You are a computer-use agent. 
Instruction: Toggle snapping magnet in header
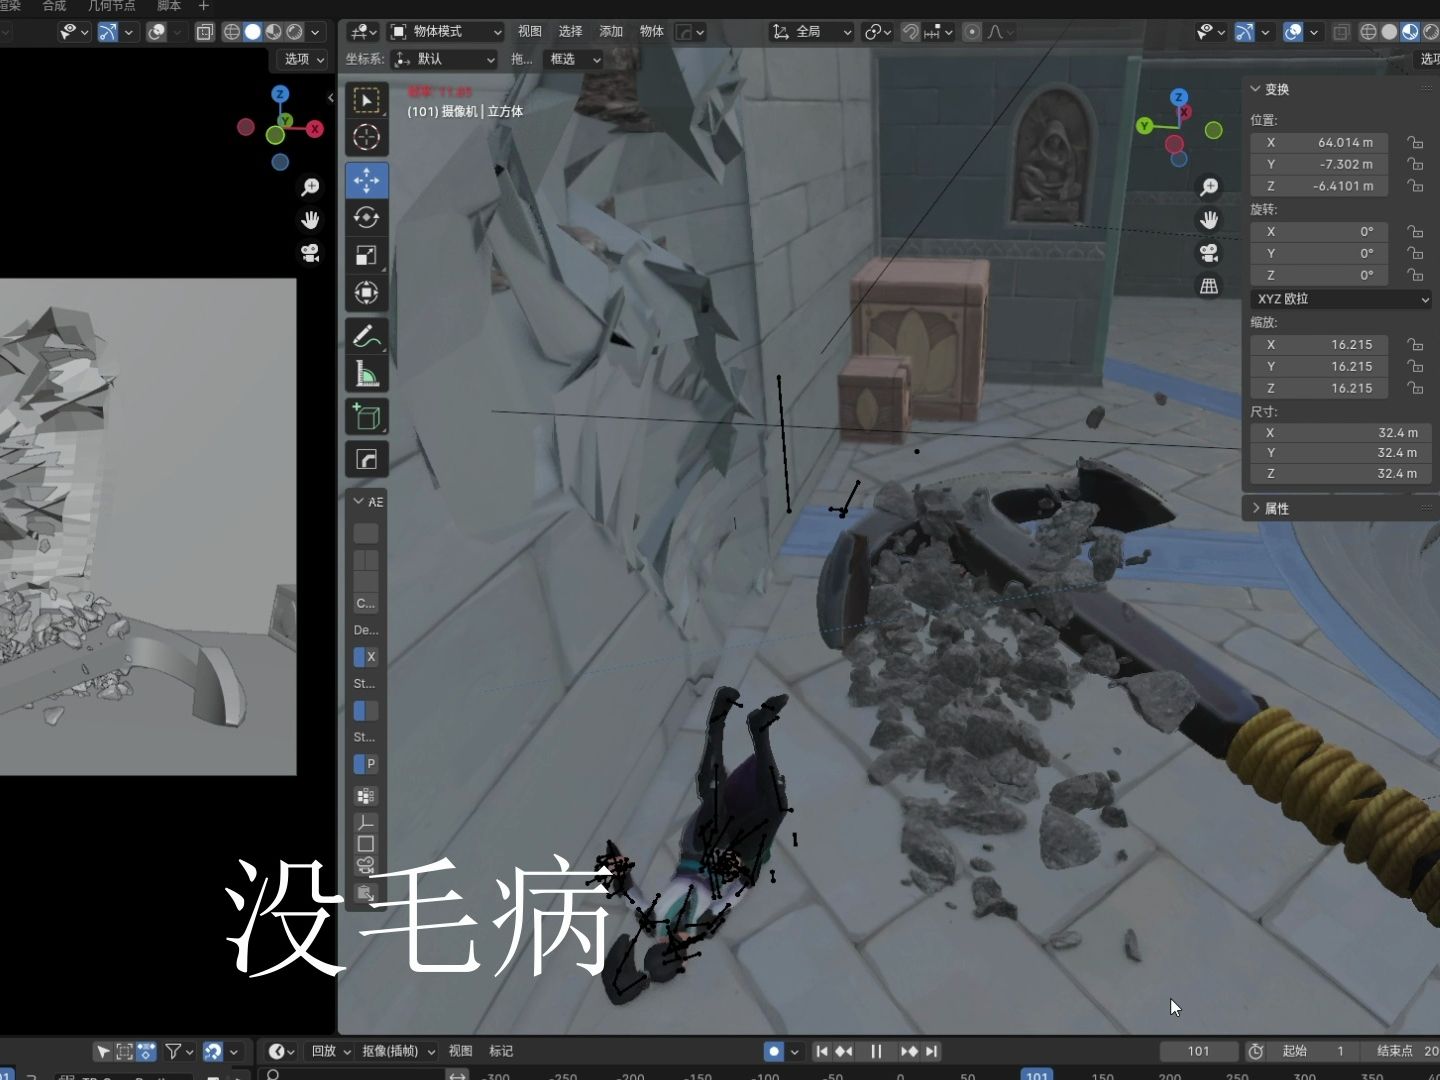click(910, 32)
